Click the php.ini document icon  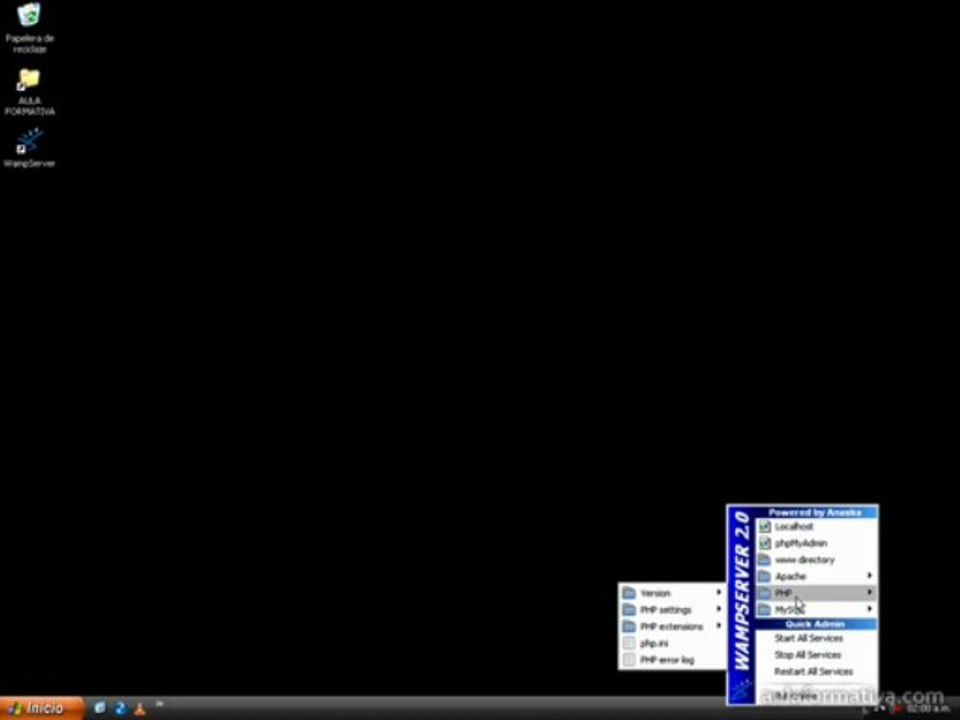pos(629,643)
